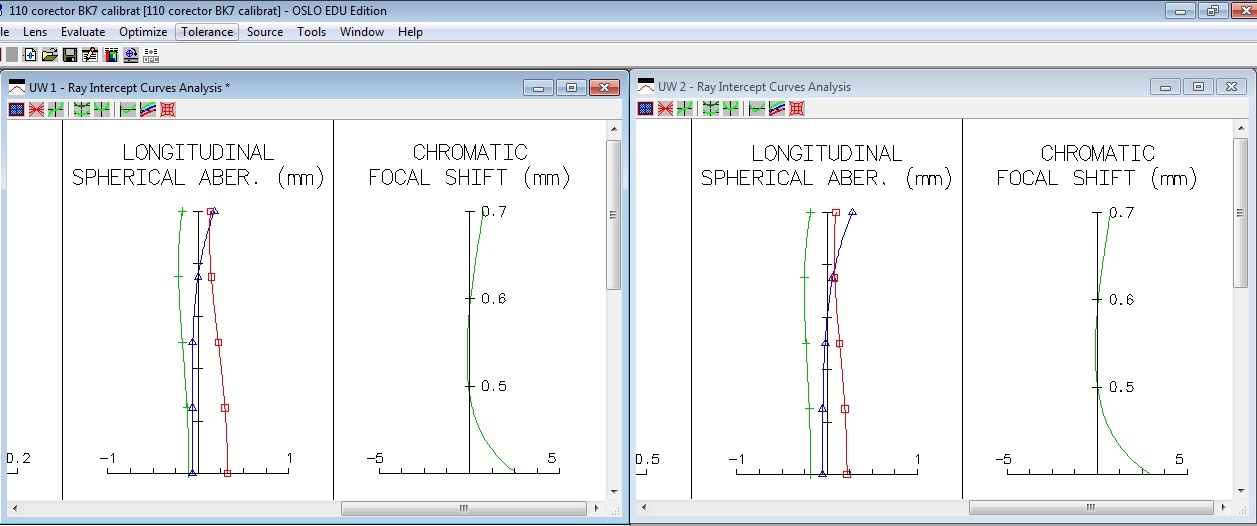Click UW 1 'LONGITUDINAL SPHERICAL ABER.' plot title
The height and width of the screenshot is (526, 1257).
[x=198, y=165]
